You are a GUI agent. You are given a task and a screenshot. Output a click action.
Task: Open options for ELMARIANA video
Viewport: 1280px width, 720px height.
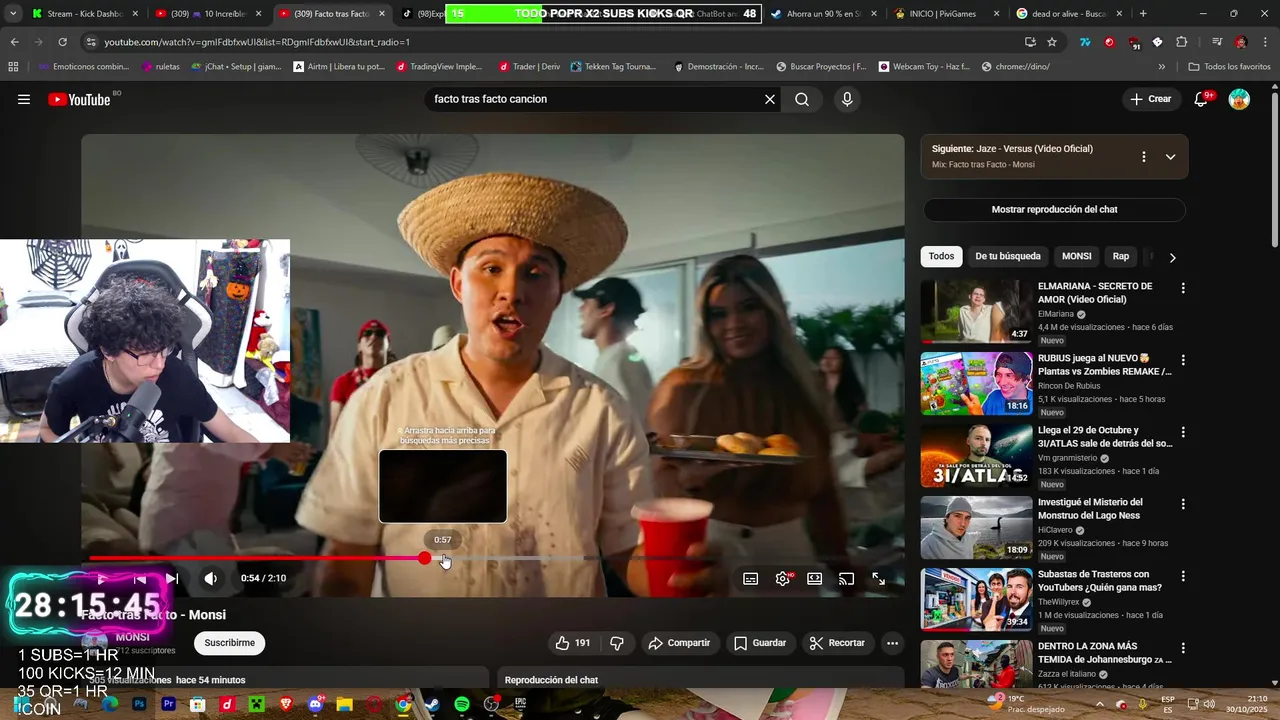(1183, 288)
